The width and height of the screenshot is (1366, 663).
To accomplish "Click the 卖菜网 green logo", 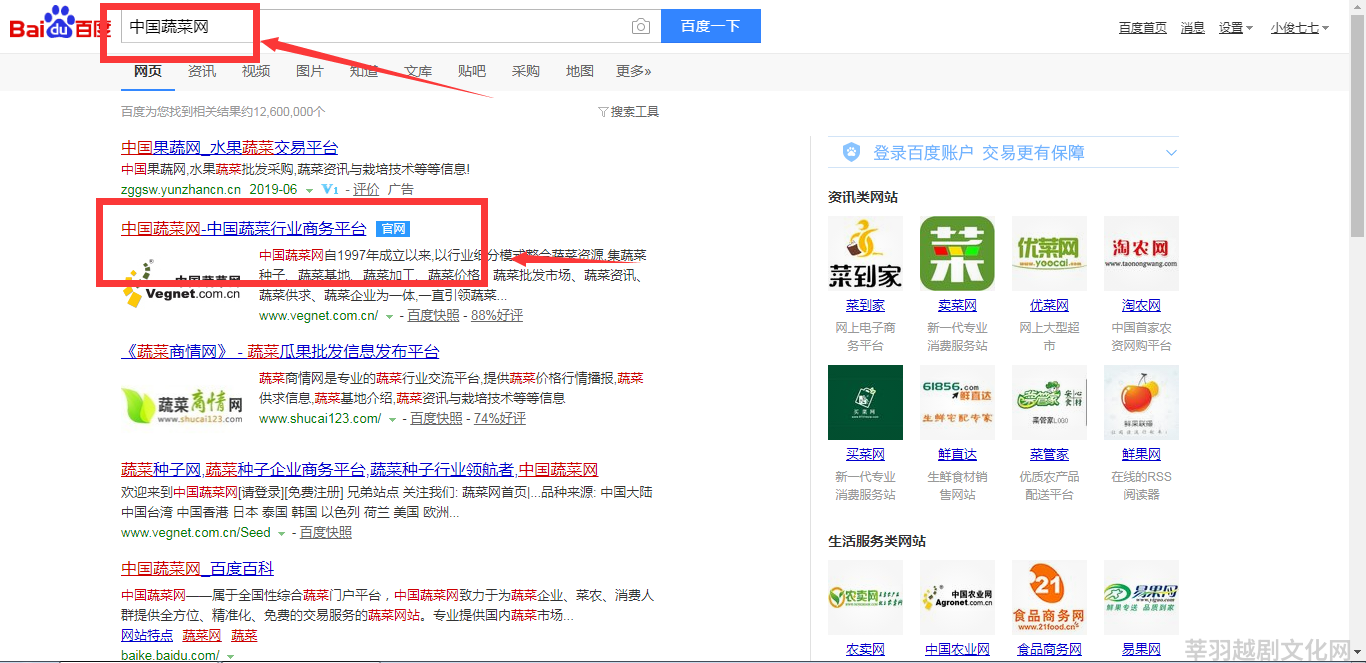I will 957,253.
